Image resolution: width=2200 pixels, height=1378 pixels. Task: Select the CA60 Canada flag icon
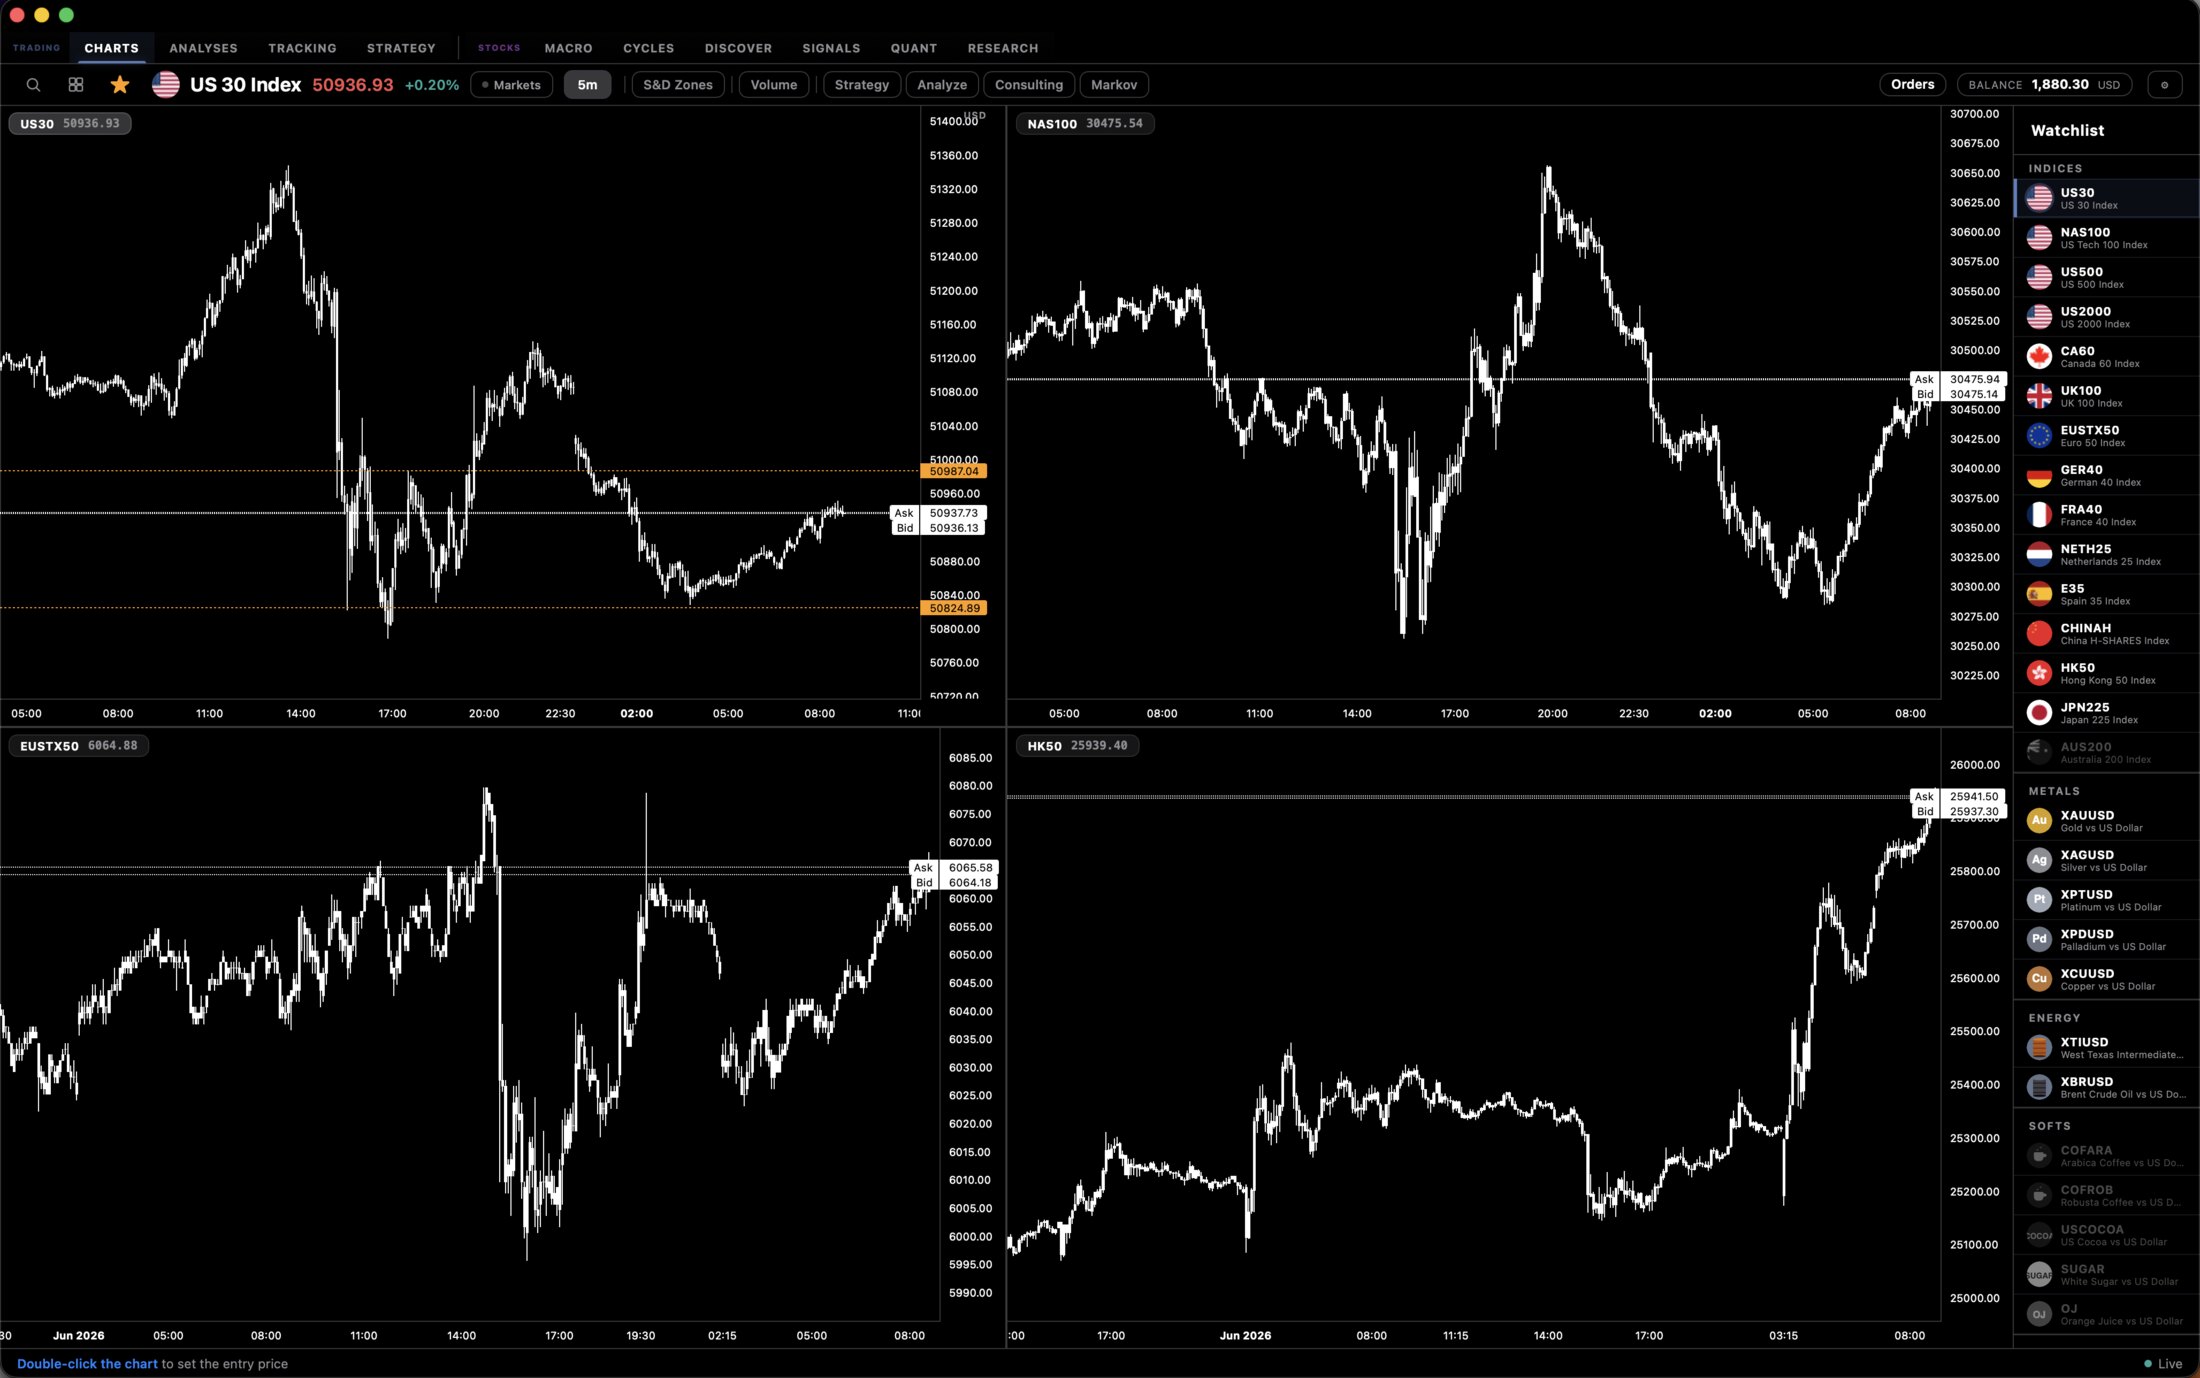point(2039,357)
